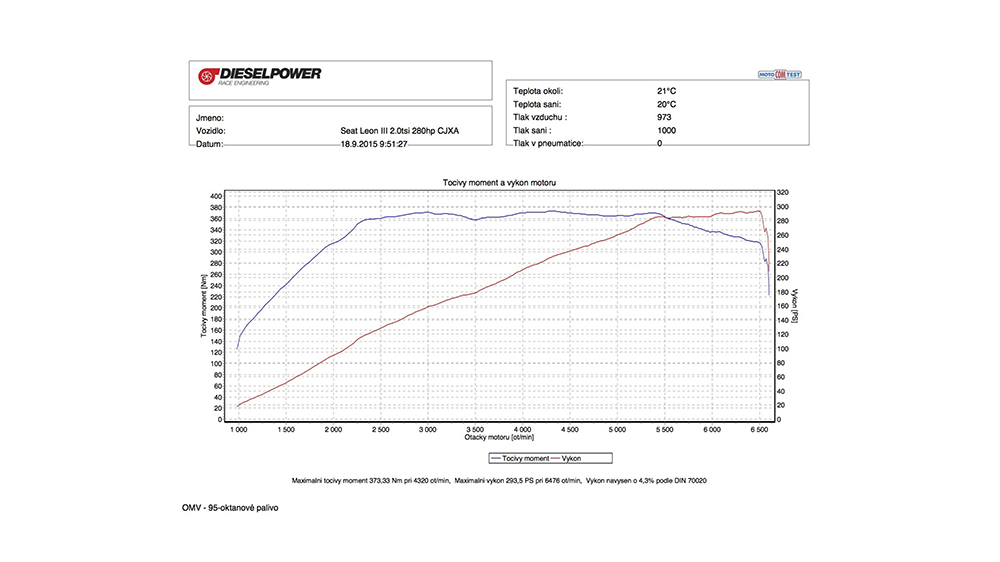Click the Vykon [PS] right axis label
Viewport: 1000px width, 562px height.
point(795,306)
